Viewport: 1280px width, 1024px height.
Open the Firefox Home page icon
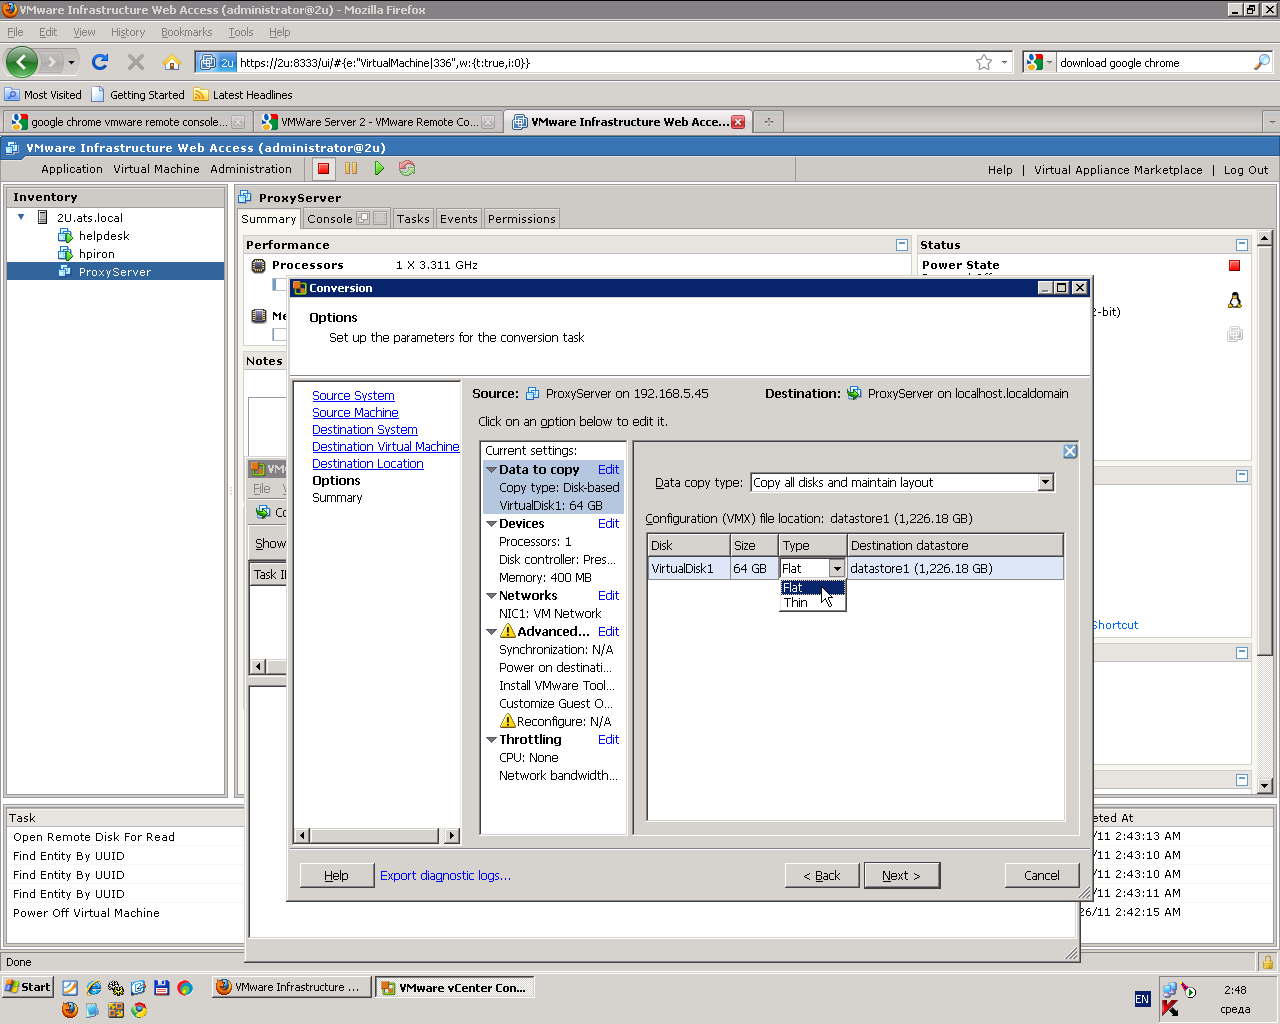click(x=172, y=62)
